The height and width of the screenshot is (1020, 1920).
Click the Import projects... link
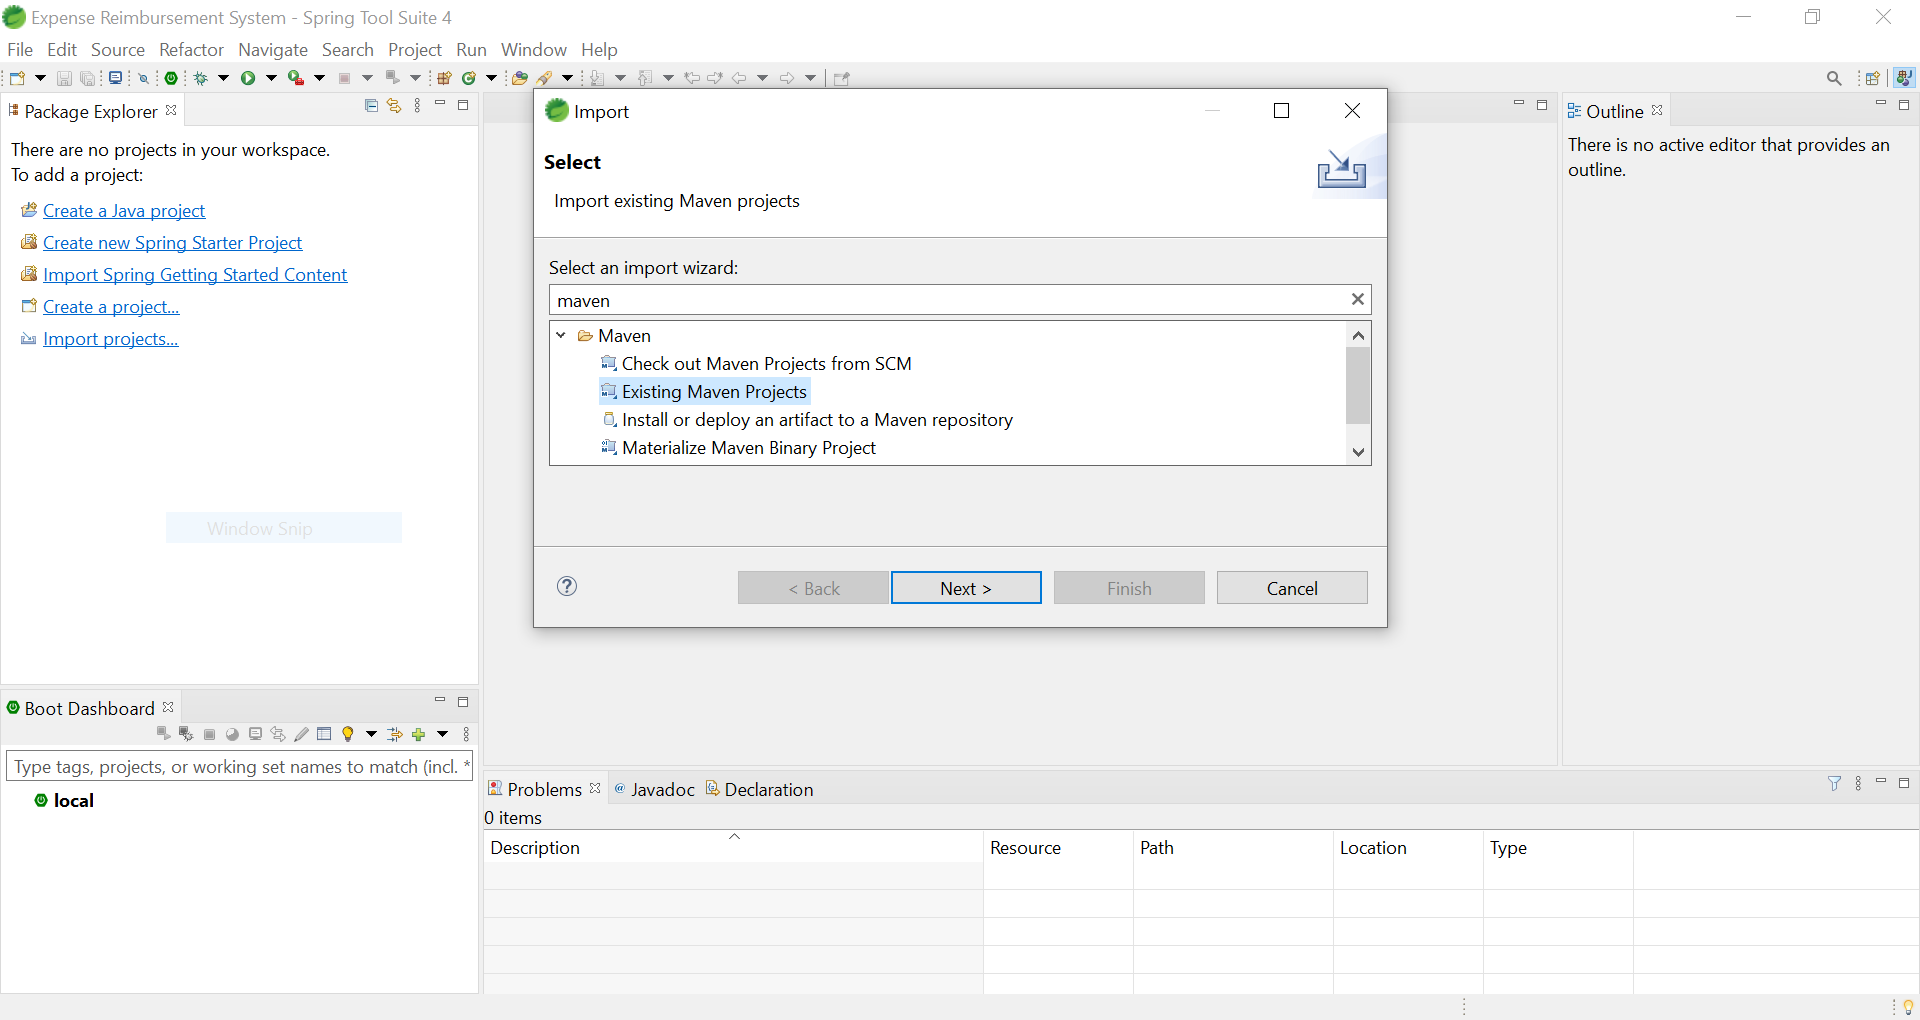pyautogui.click(x=111, y=339)
